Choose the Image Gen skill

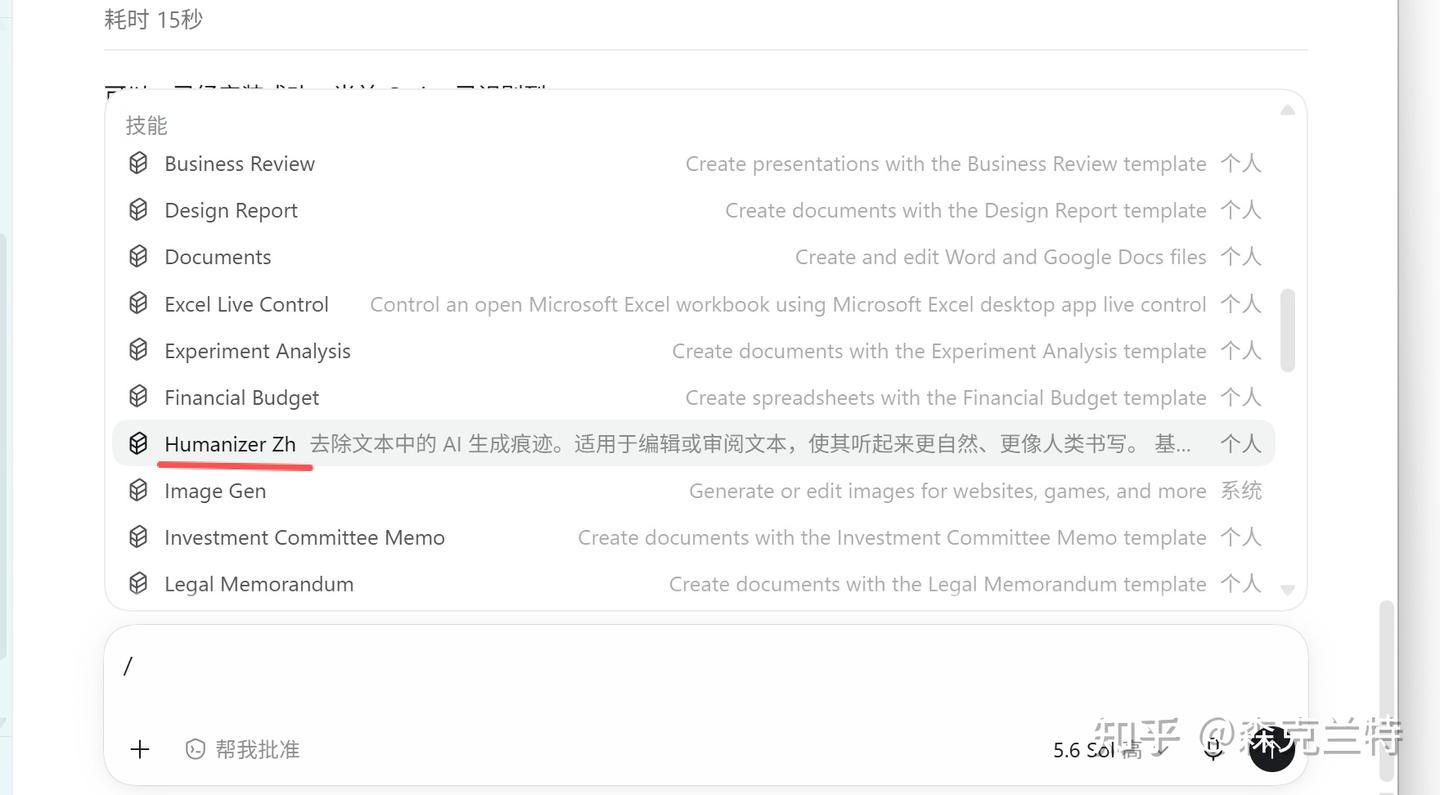pyautogui.click(x=694, y=491)
